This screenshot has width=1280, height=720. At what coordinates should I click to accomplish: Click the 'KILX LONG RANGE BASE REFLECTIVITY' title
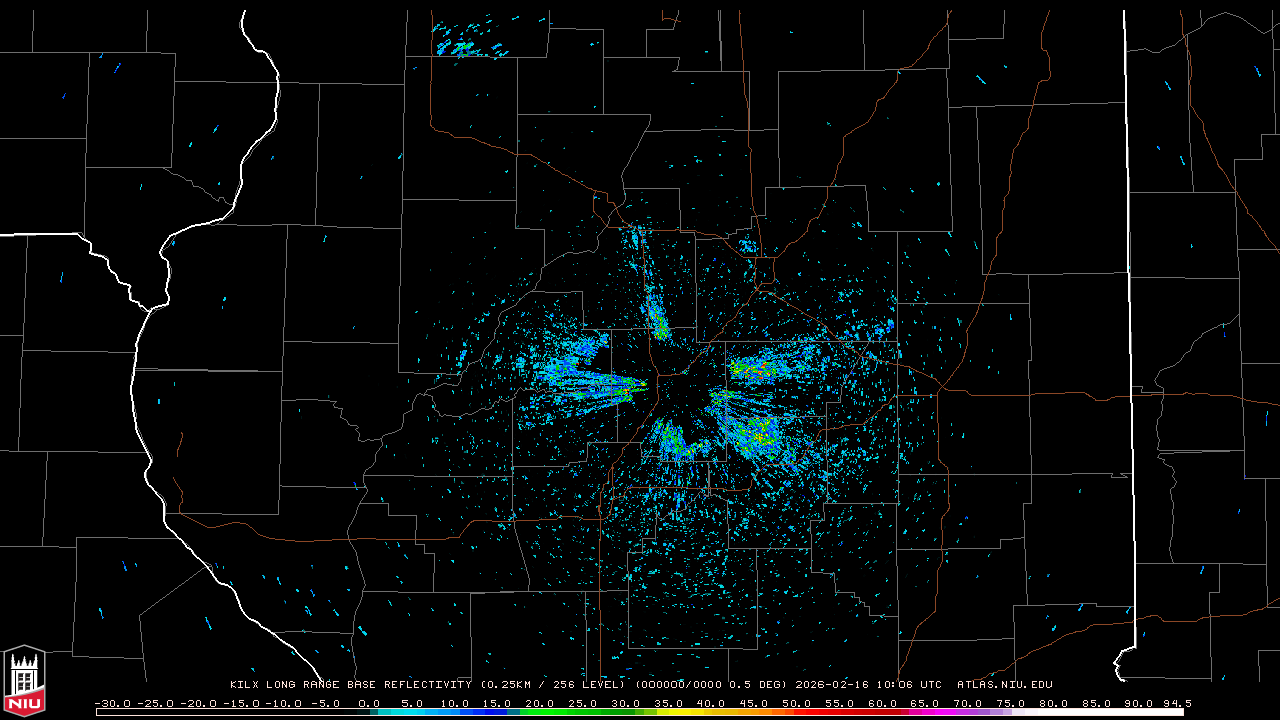351,684
